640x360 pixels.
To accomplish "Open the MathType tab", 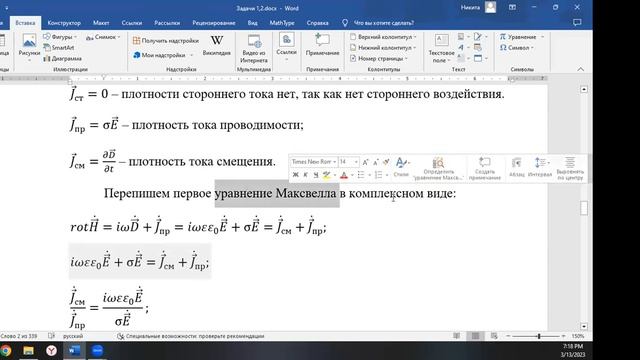I will [x=282, y=23].
